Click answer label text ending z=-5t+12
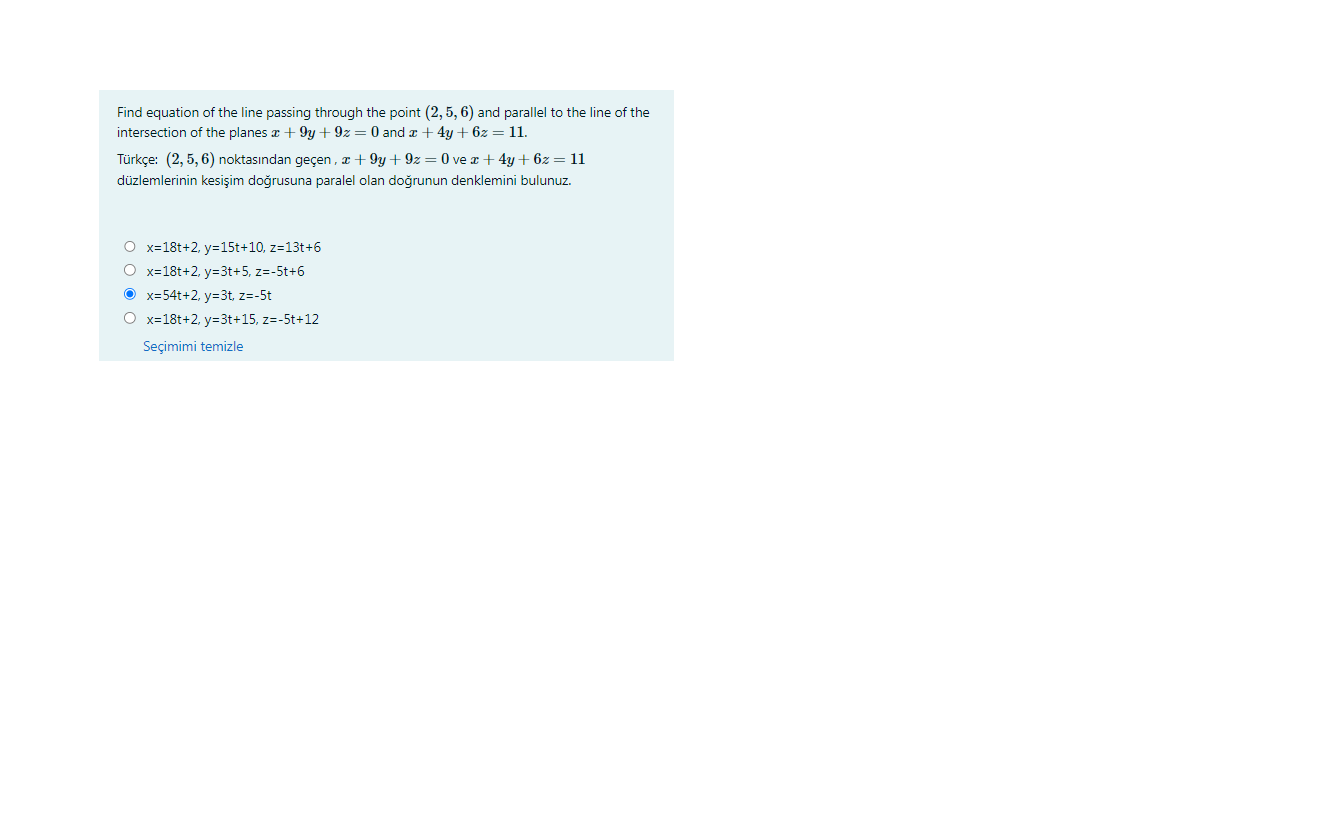Screen dimensions: 1344x815 coord(233,319)
